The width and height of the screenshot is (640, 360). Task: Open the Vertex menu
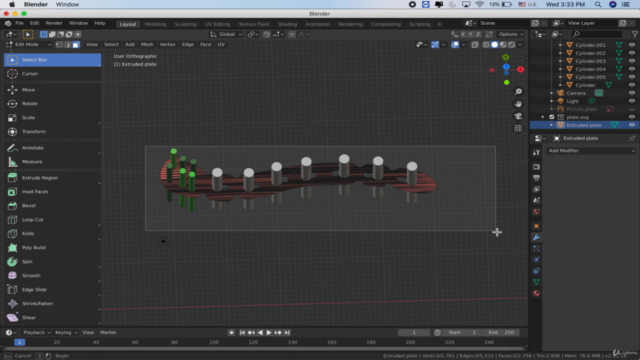167,44
